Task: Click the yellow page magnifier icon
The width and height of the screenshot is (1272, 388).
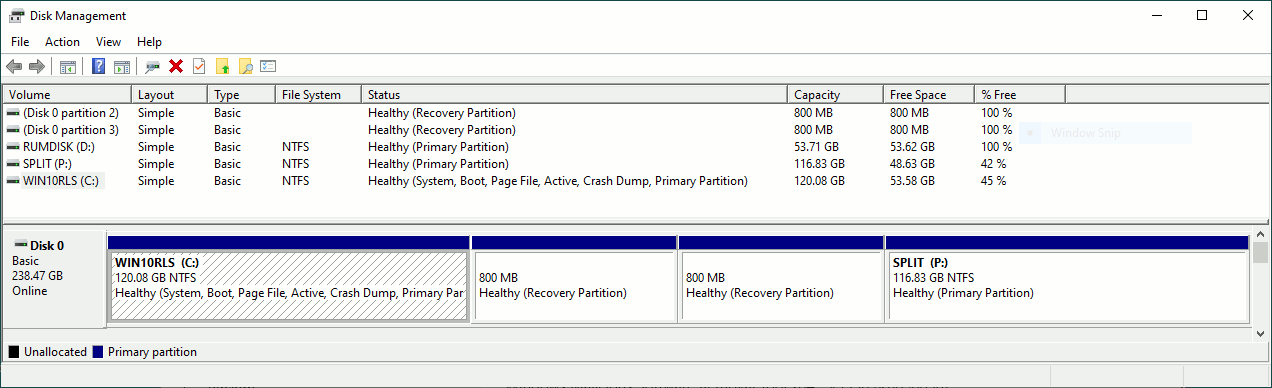Action: click(x=245, y=67)
